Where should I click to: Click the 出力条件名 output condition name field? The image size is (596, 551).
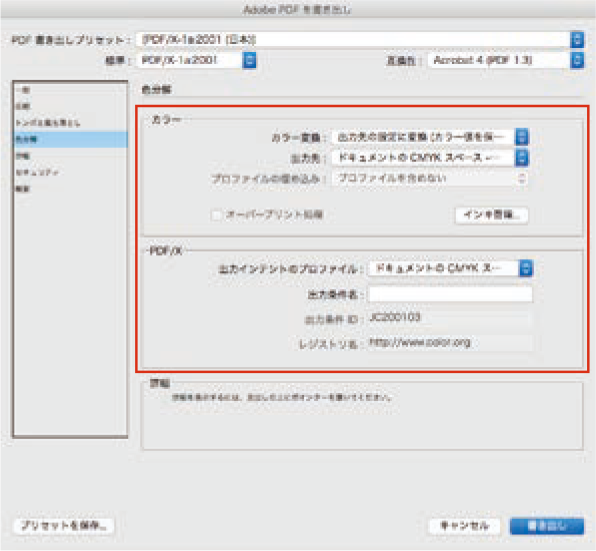pos(450,294)
